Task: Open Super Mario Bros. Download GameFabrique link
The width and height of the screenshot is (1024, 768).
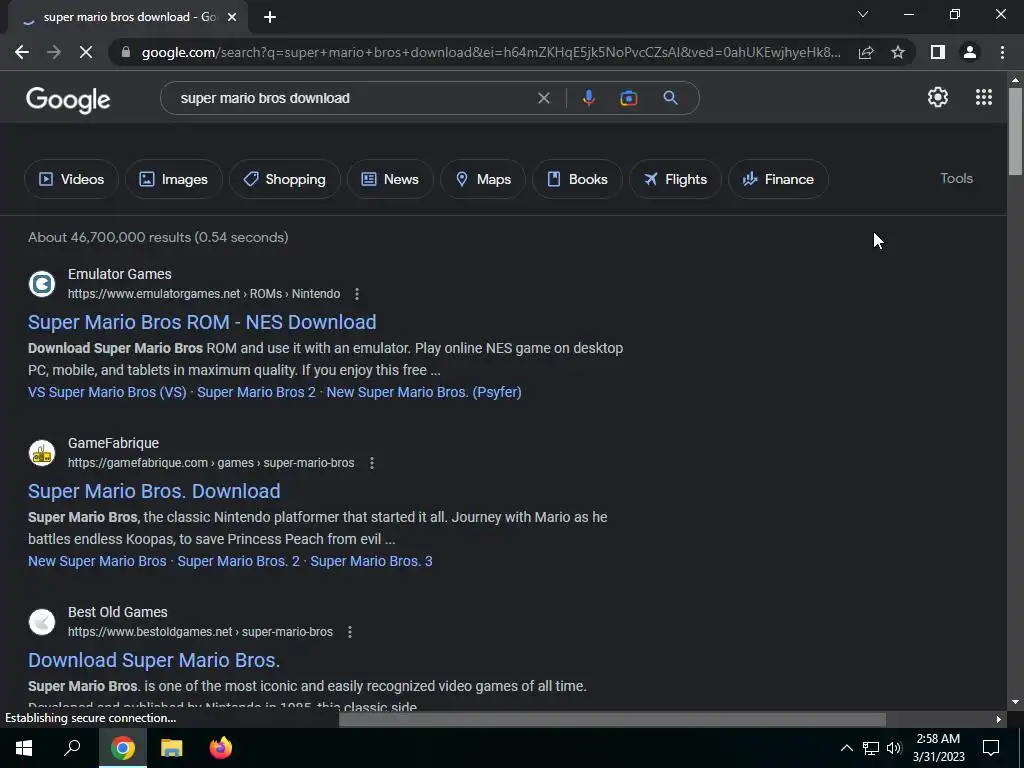Action: pos(154,491)
